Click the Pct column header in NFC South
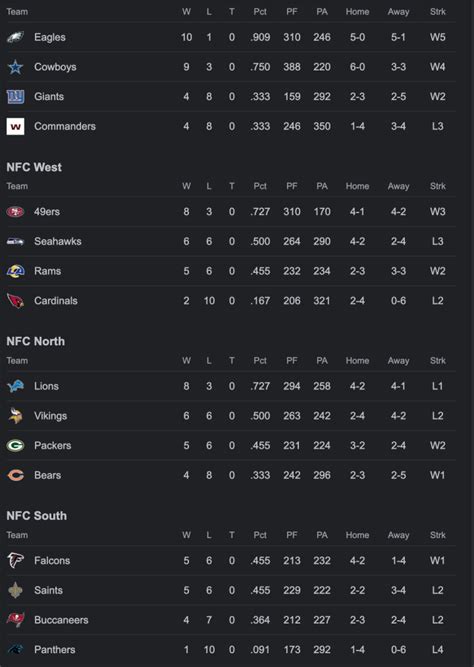Viewport: 474px width, 667px height. point(260,535)
